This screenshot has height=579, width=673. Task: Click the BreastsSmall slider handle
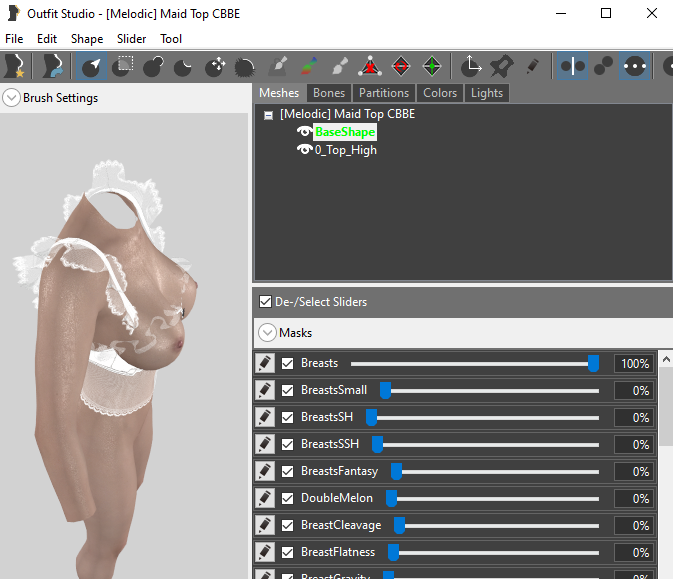[x=385, y=390]
